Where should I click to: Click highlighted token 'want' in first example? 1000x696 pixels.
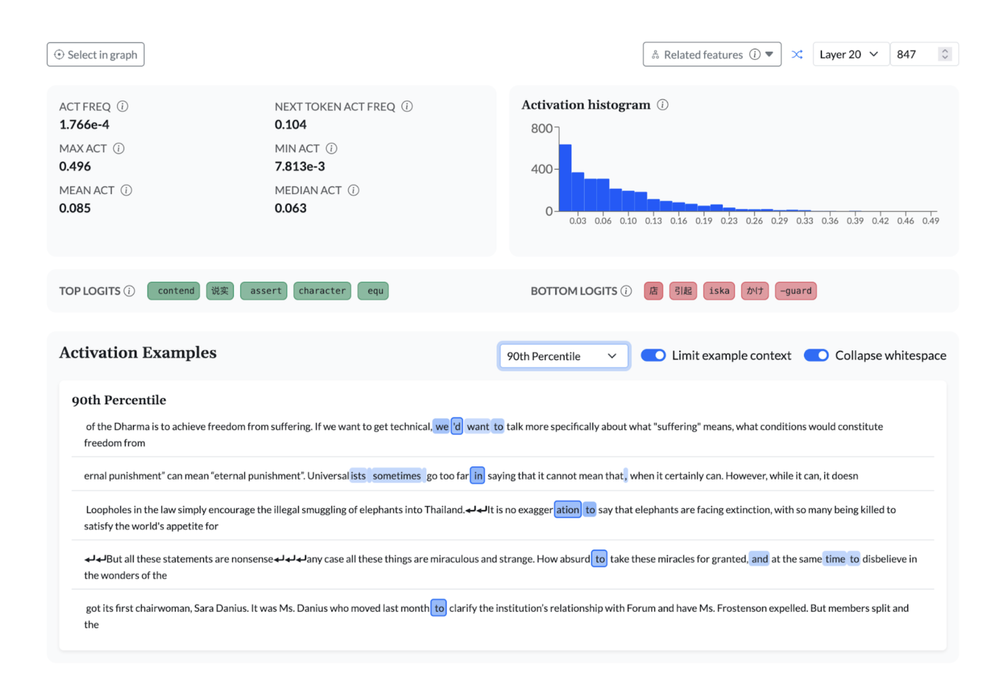coord(478,427)
